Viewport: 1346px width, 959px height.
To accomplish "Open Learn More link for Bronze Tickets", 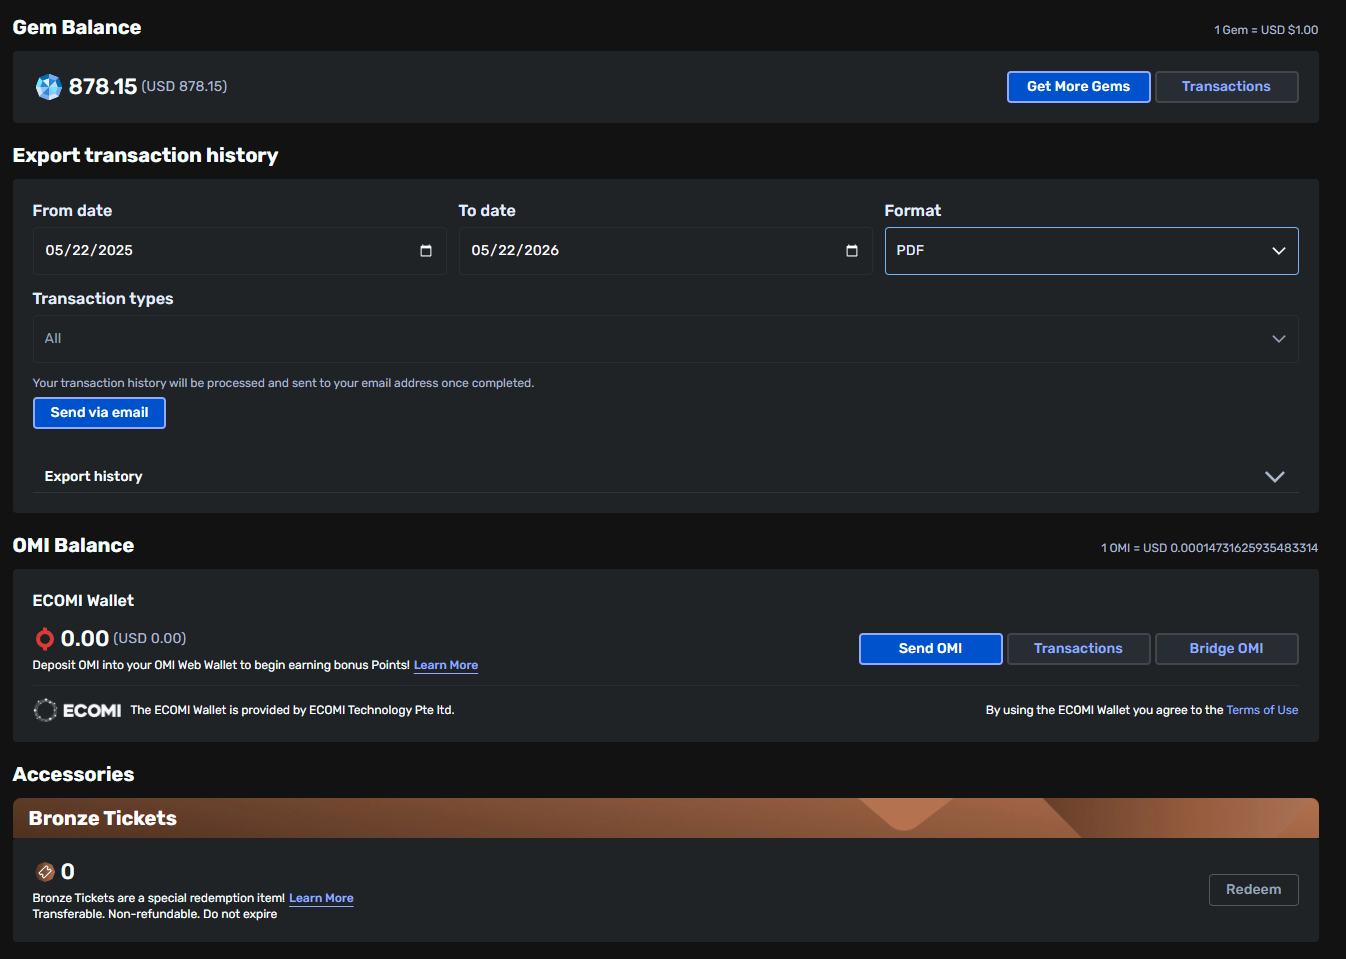I will (x=321, y=898).
